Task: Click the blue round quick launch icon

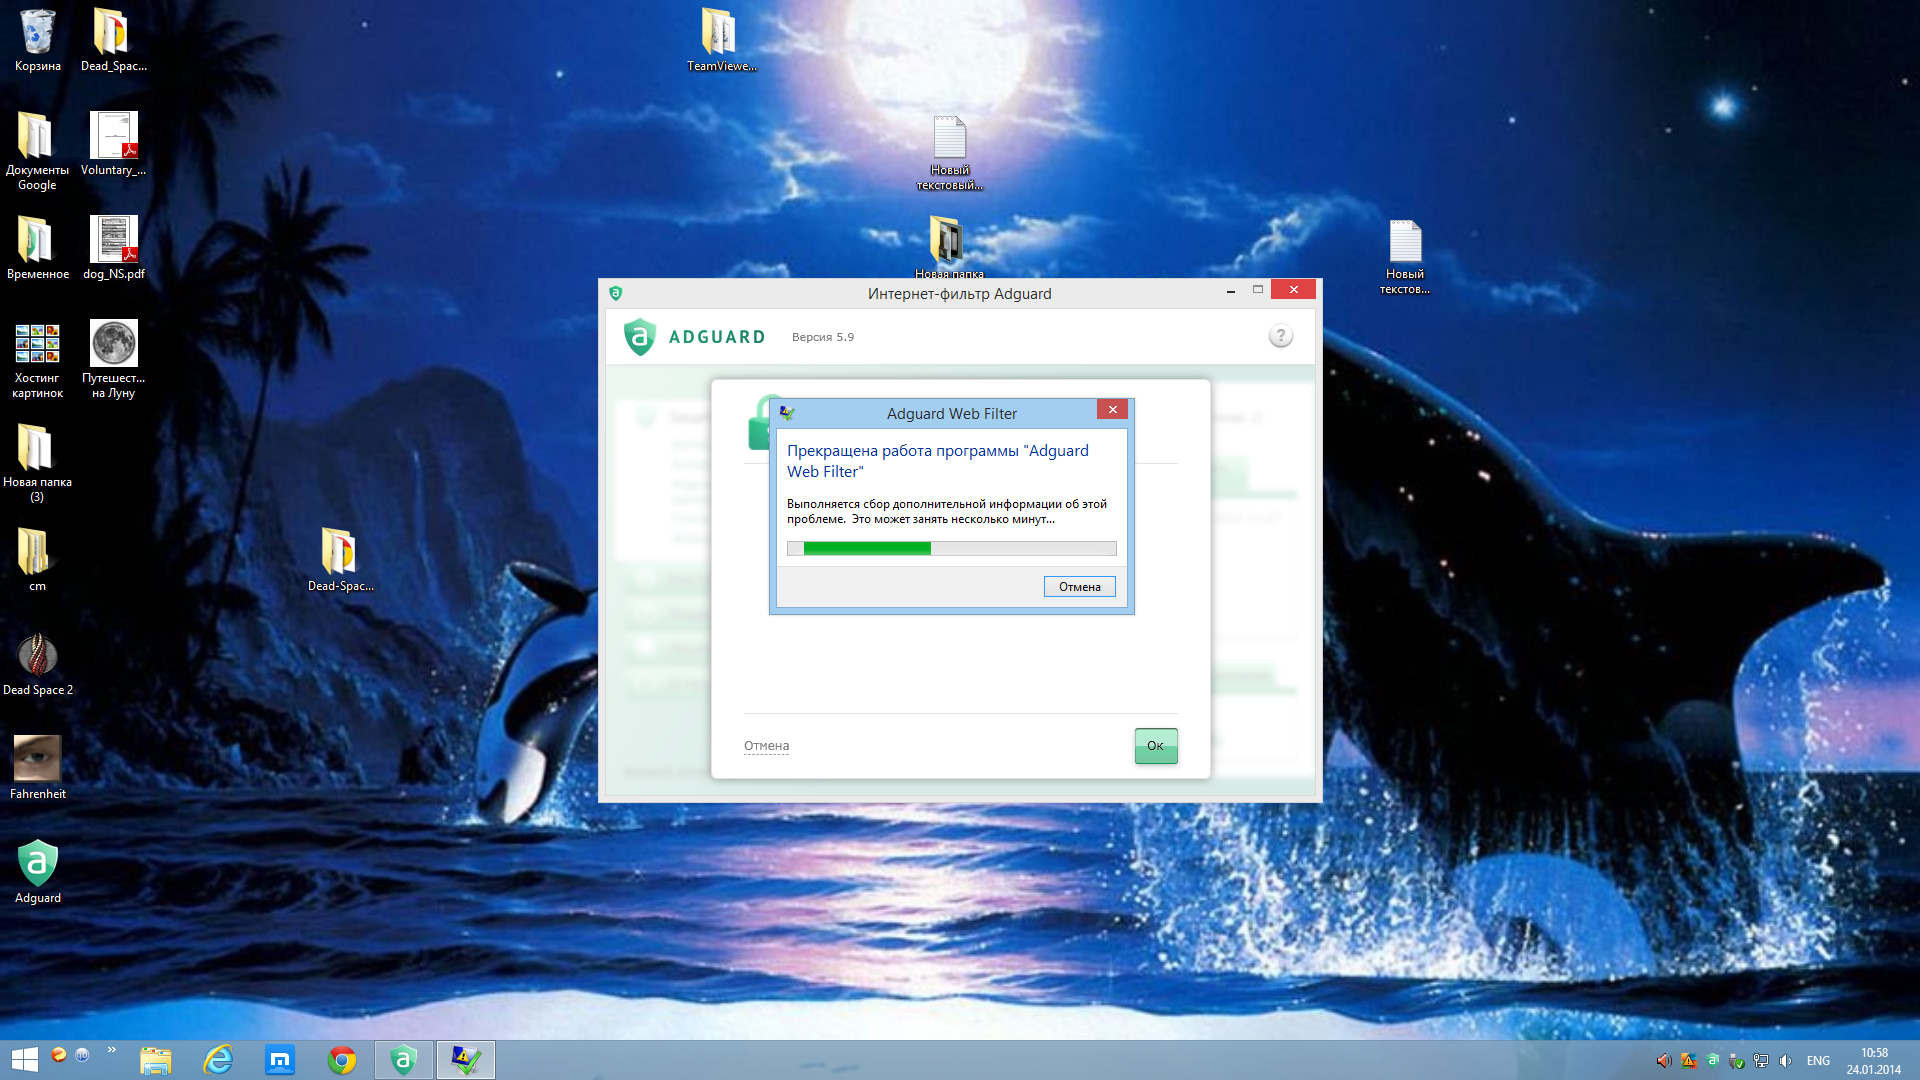Action: pos(82,1054)
